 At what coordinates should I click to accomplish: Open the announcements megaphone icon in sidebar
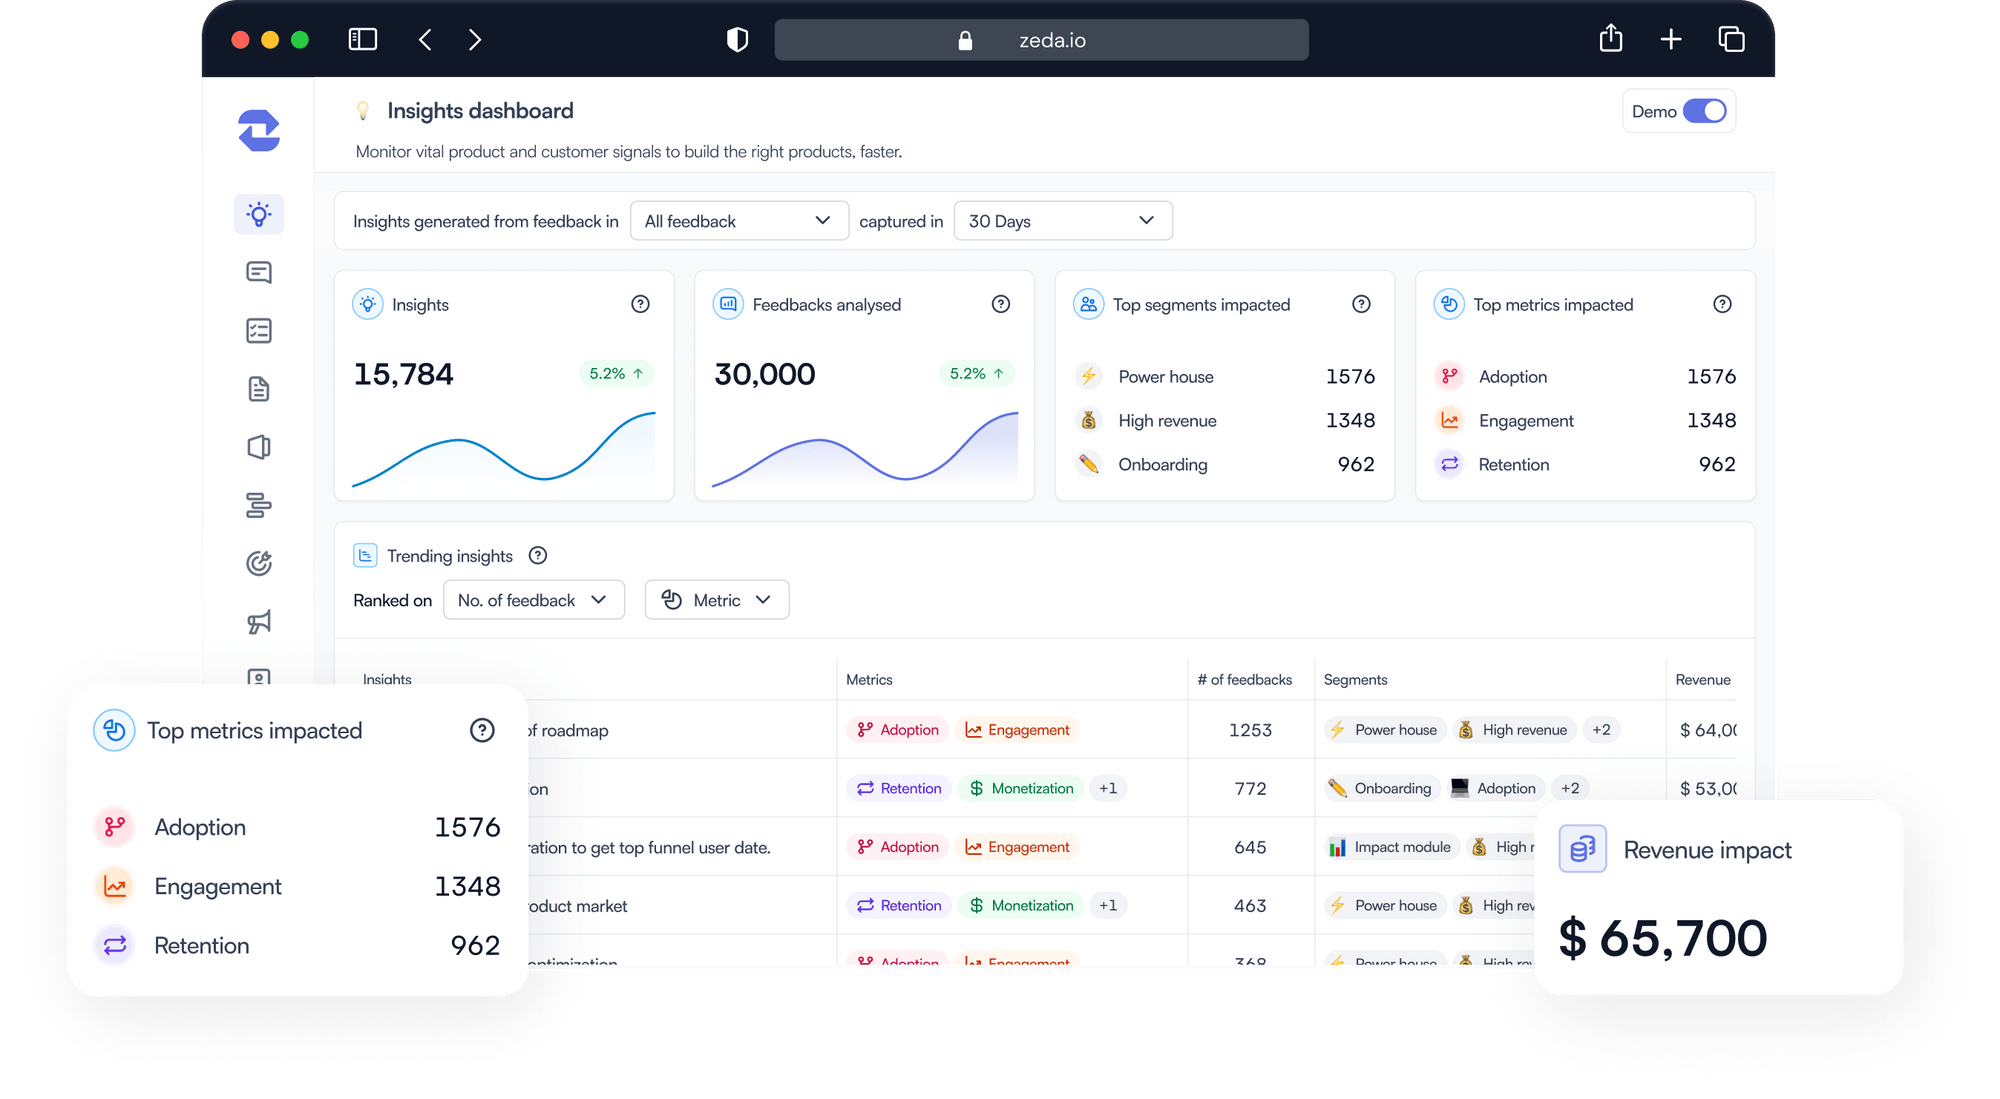259,621
